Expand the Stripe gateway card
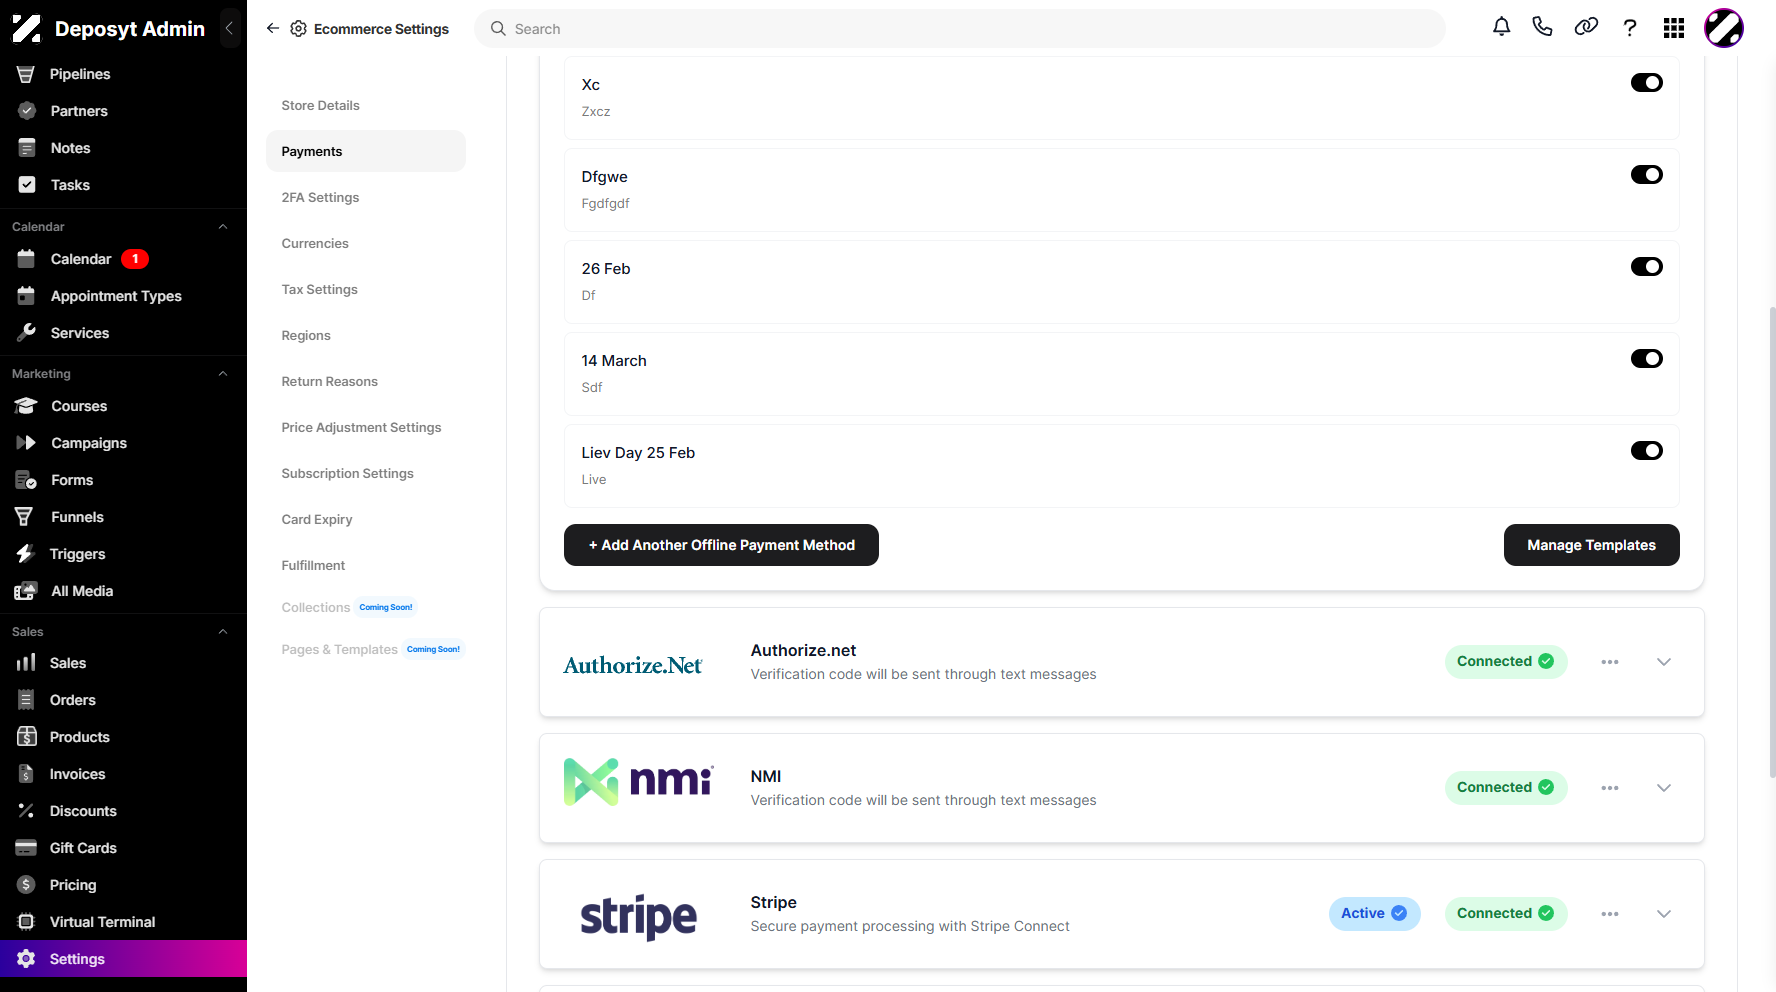 tap(1664, 914)
